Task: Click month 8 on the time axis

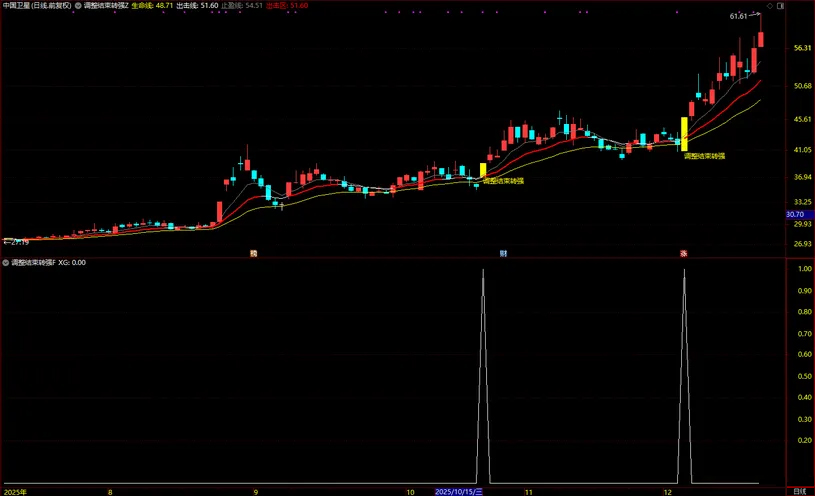Action: click(x=110, y=492)
